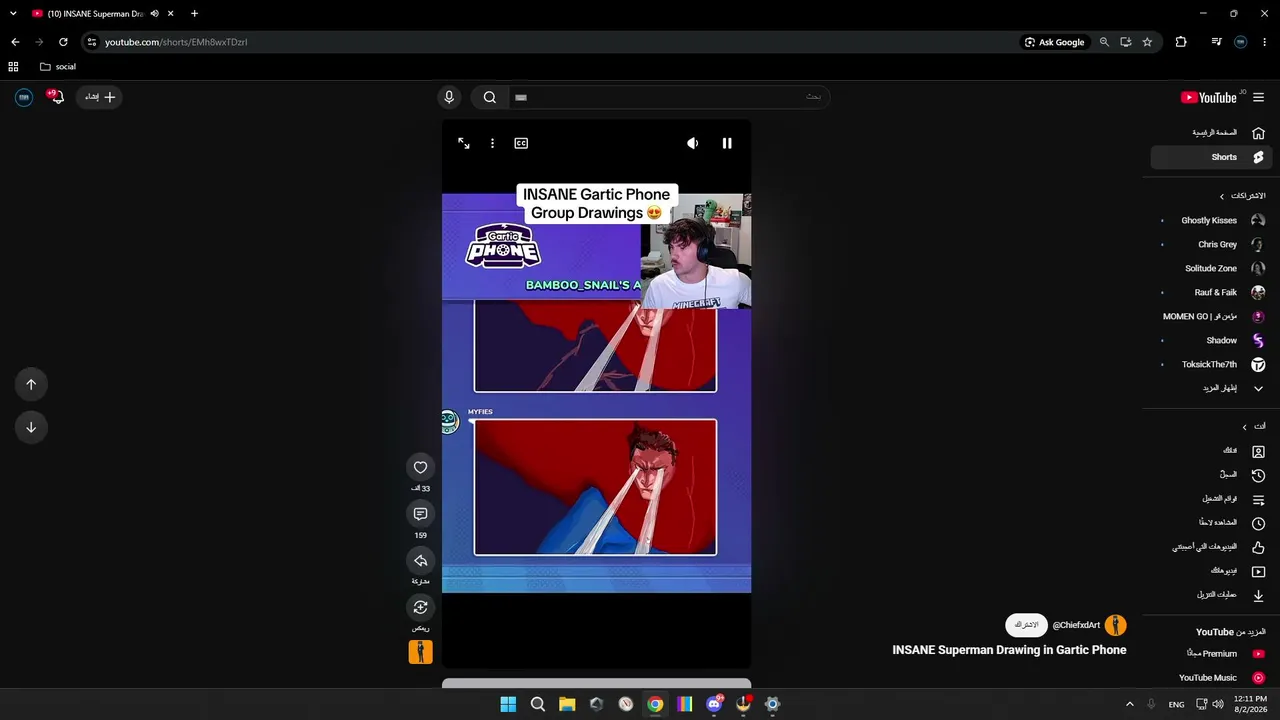Open the Rauf & Faik channel
Viewport: 1280px width, 720px height.
point(1210,292)
